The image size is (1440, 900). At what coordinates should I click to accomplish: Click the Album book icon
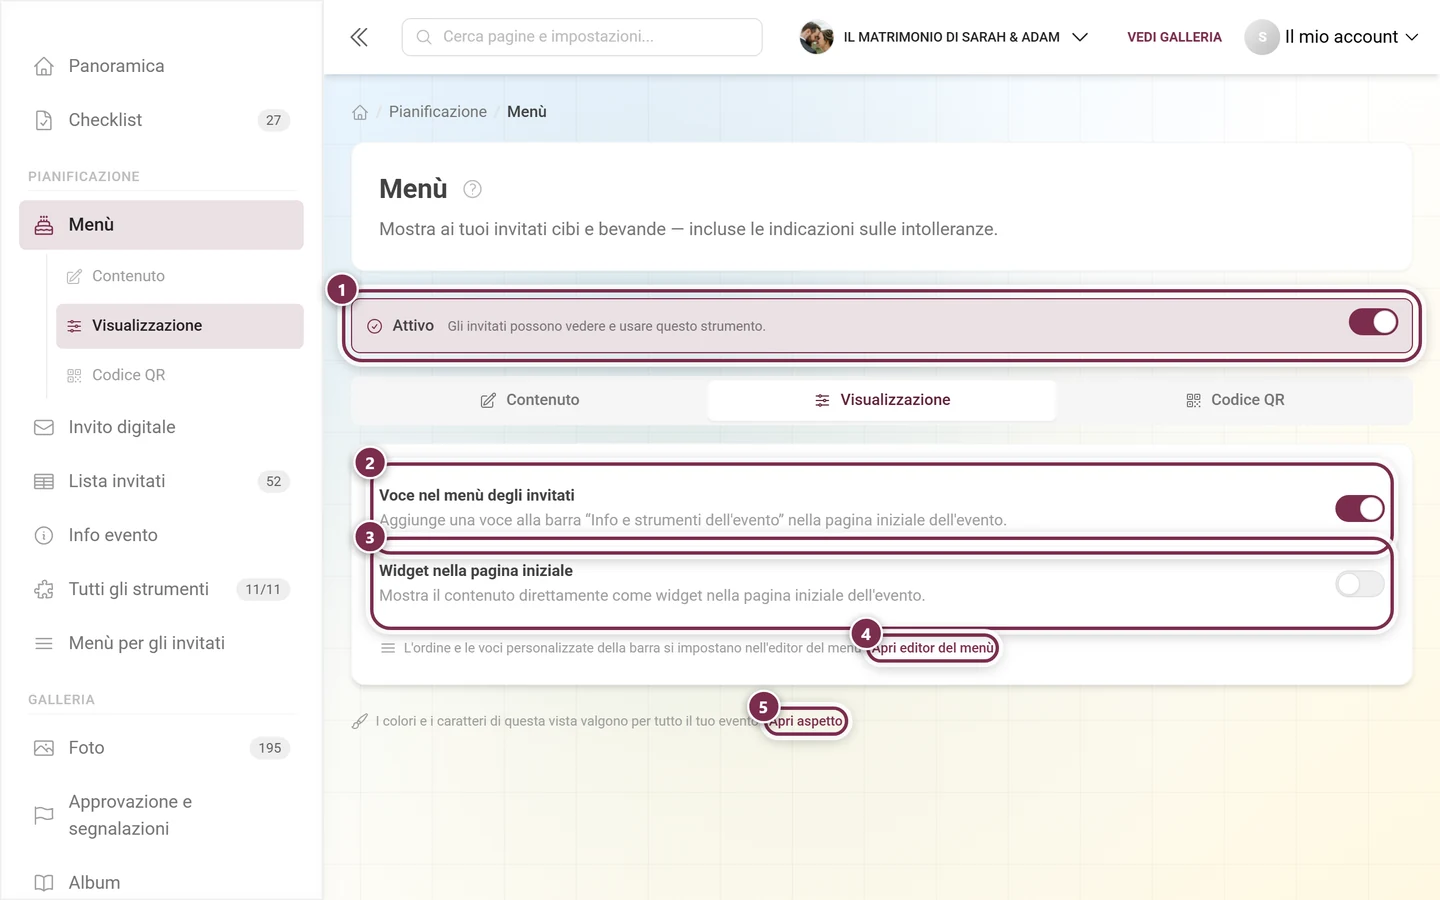coord(44,883)
